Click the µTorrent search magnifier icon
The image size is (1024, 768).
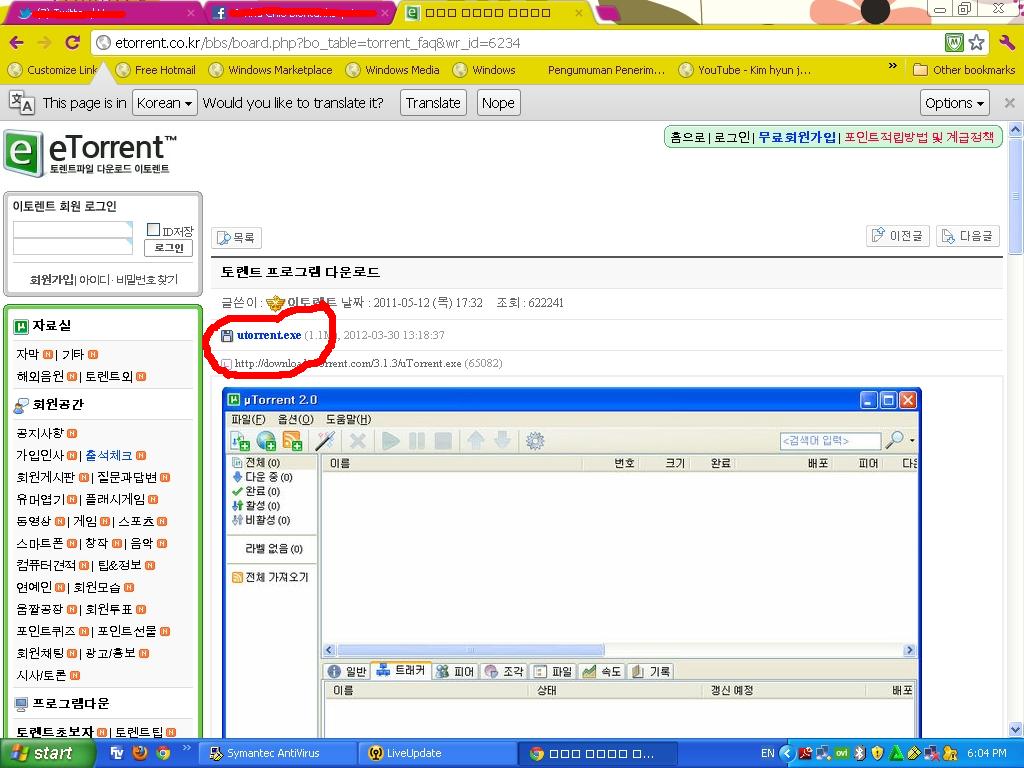pyautogui.click(x=894, y=440)
